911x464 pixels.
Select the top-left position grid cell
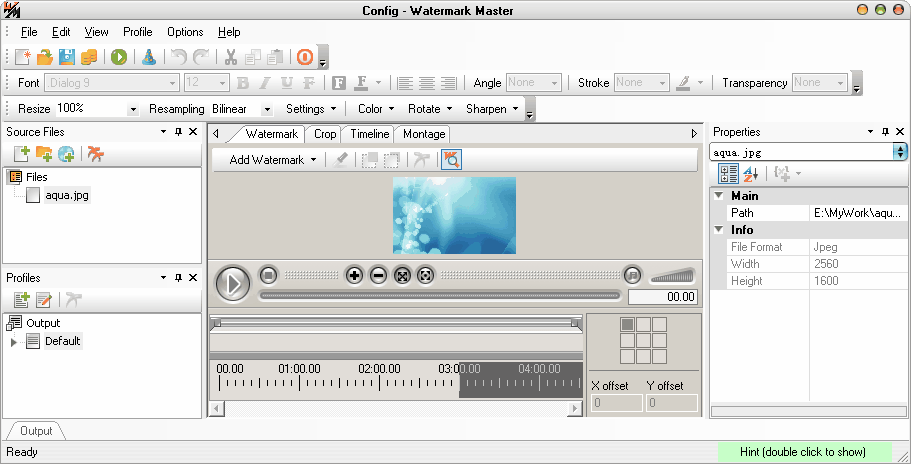click(x=627, y=325)
